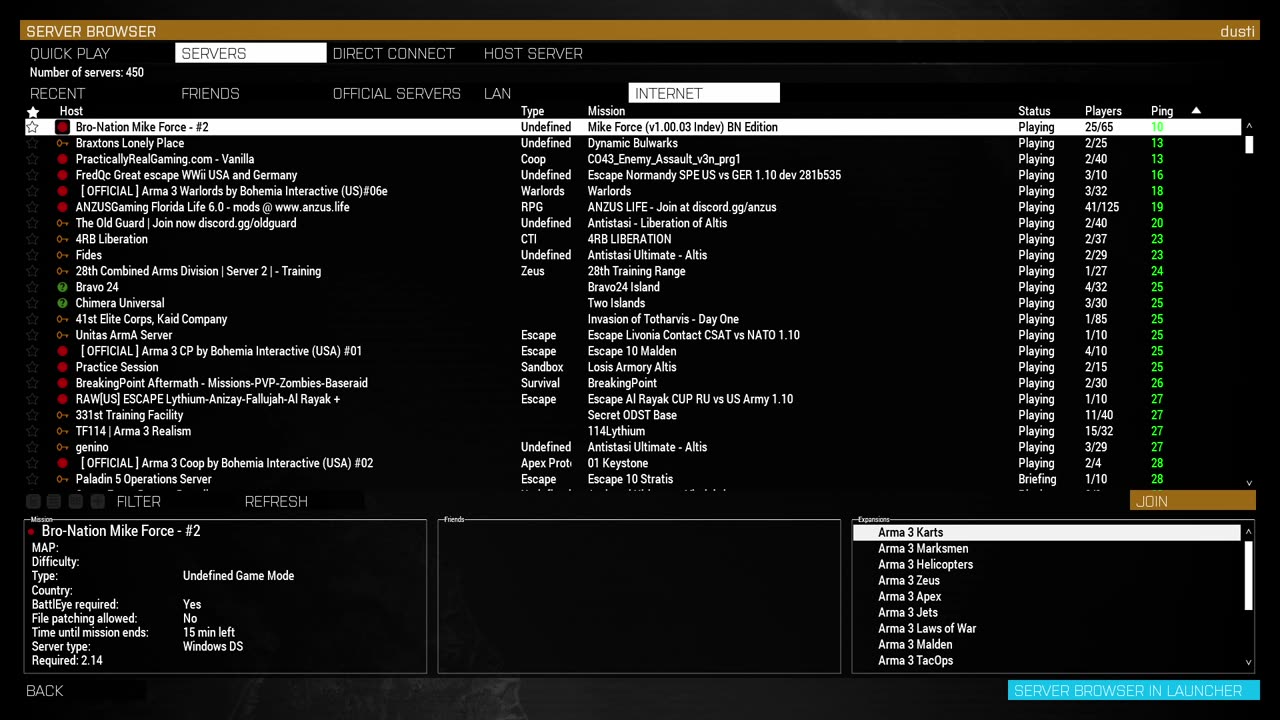
Task: Open the HOST SERVER tab
Action: click(x=533, y=53)
